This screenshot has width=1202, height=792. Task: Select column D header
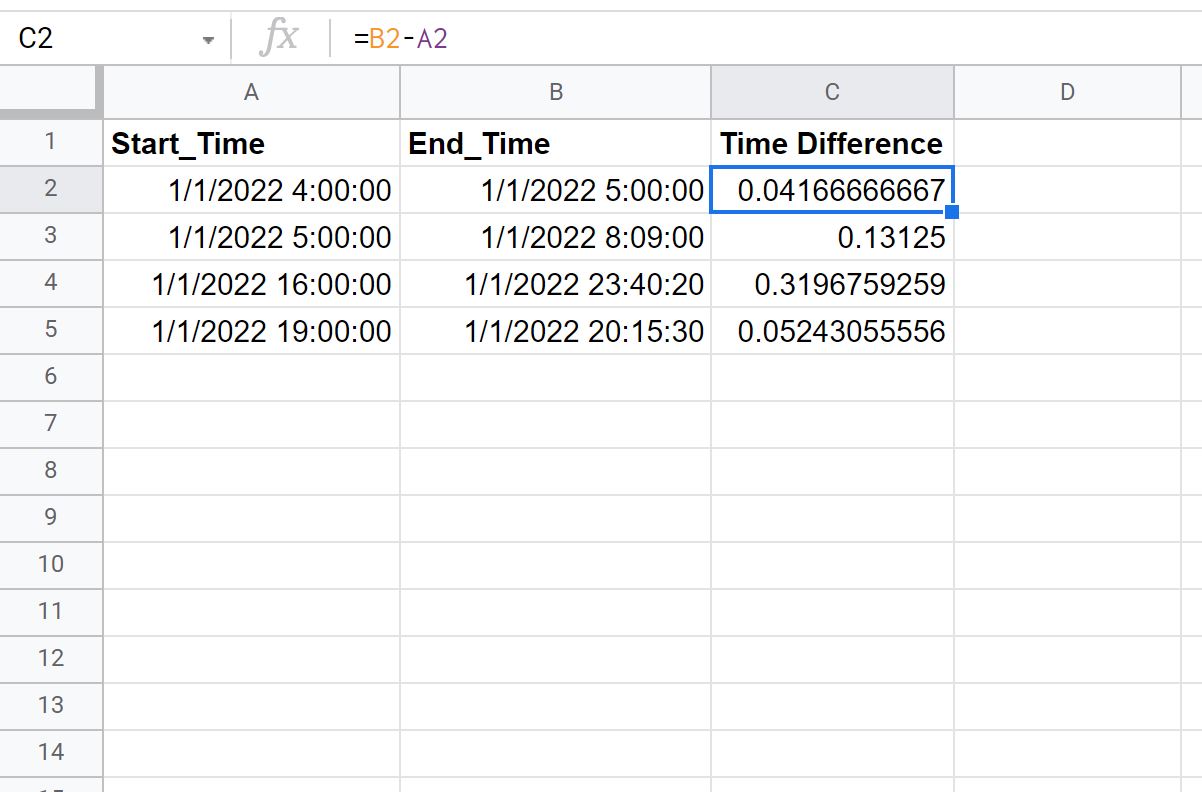pos(1067,92)
